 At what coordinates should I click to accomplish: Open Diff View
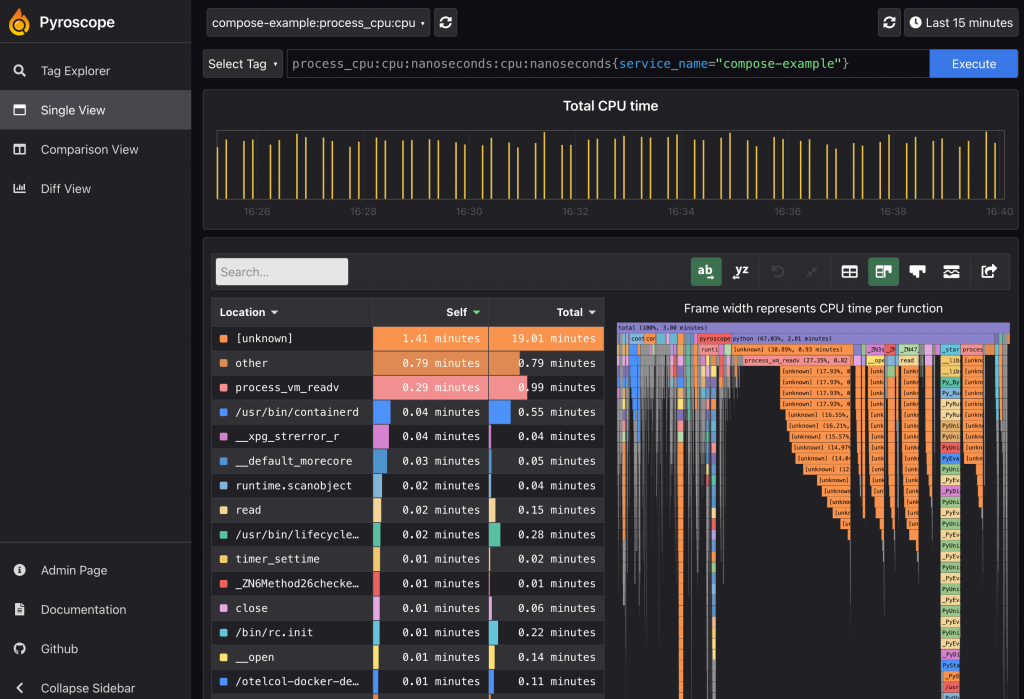click(x=95, y=189)
